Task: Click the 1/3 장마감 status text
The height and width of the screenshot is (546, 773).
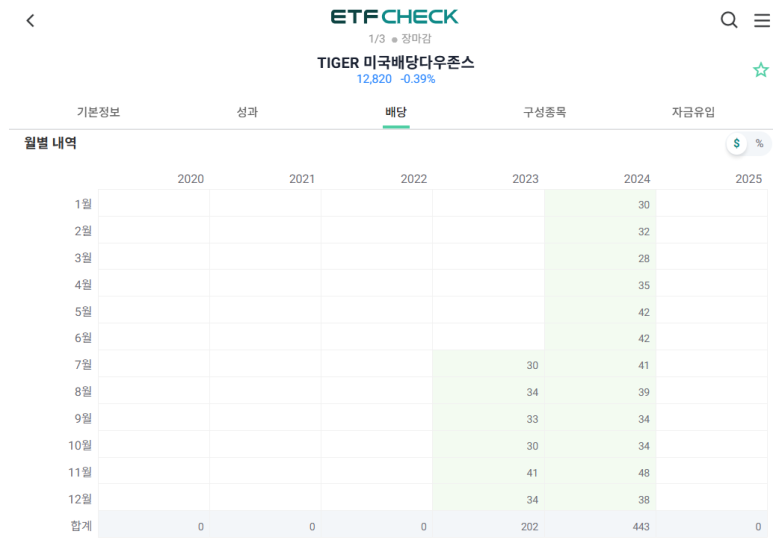Action: [400, 38]
